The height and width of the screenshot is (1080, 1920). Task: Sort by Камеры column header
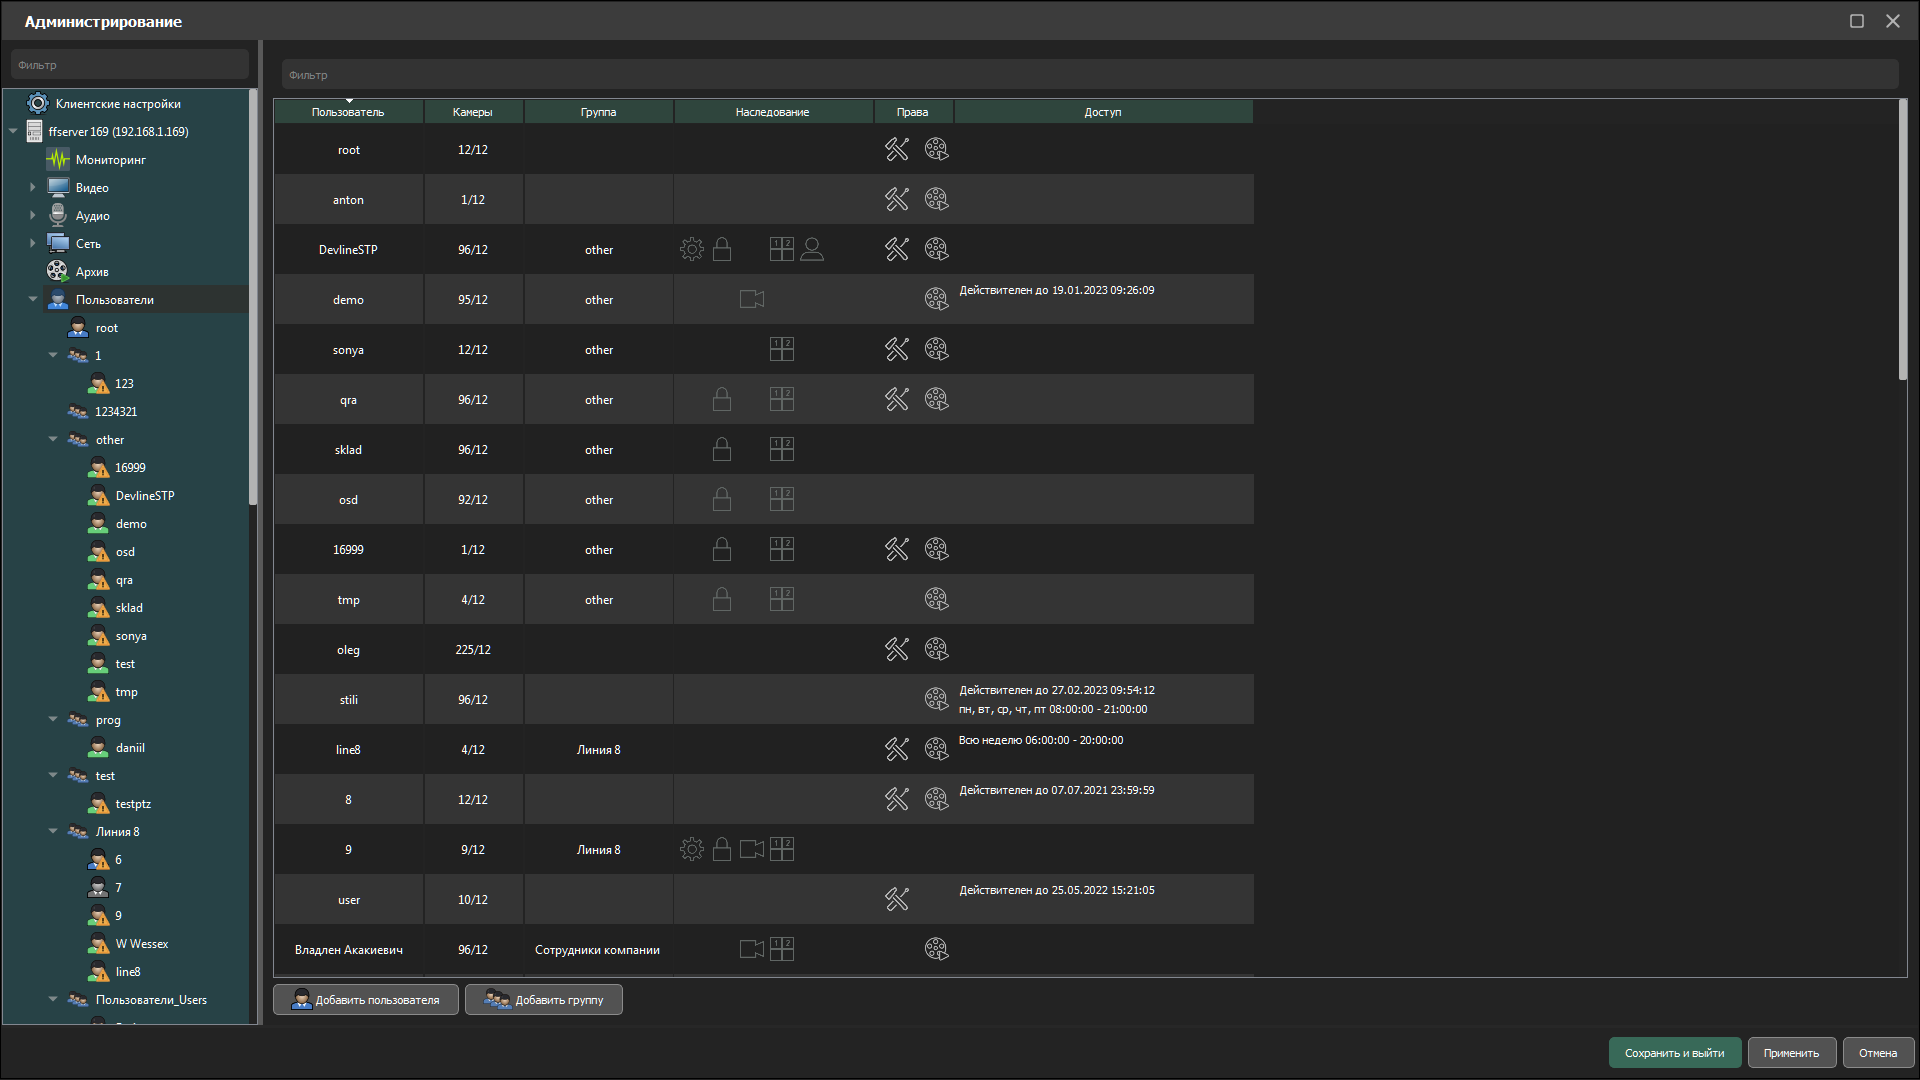(x=472, y=112)
